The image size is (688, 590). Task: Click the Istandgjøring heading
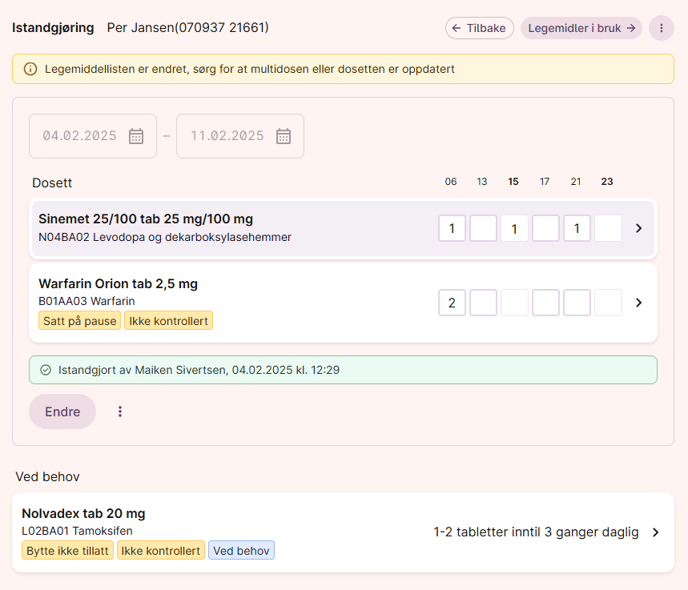tap(53, 28)
